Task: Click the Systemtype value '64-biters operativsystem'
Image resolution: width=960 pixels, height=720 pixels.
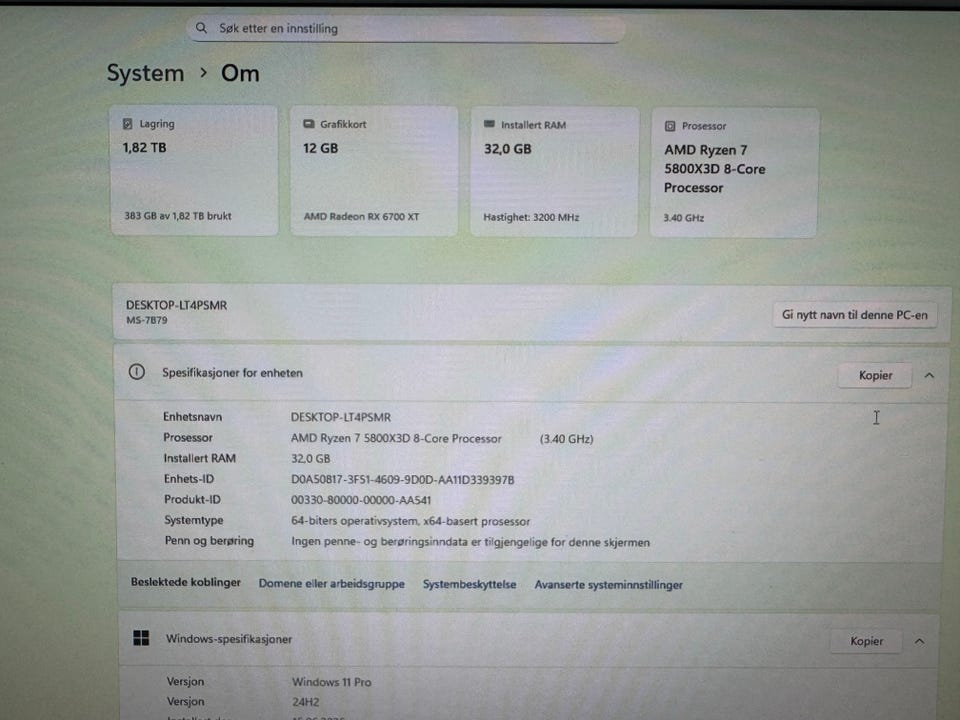Action: pos(410,521)
